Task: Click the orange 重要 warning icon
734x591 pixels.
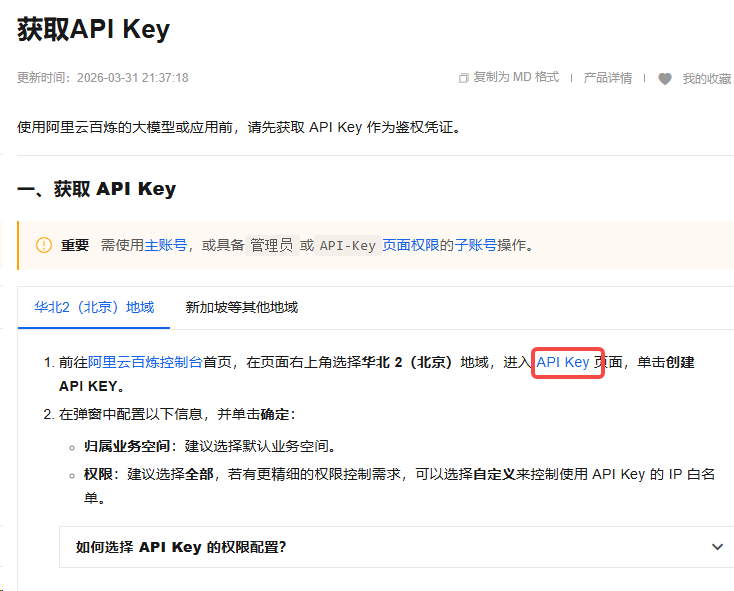Action: (x=44, y=245)
